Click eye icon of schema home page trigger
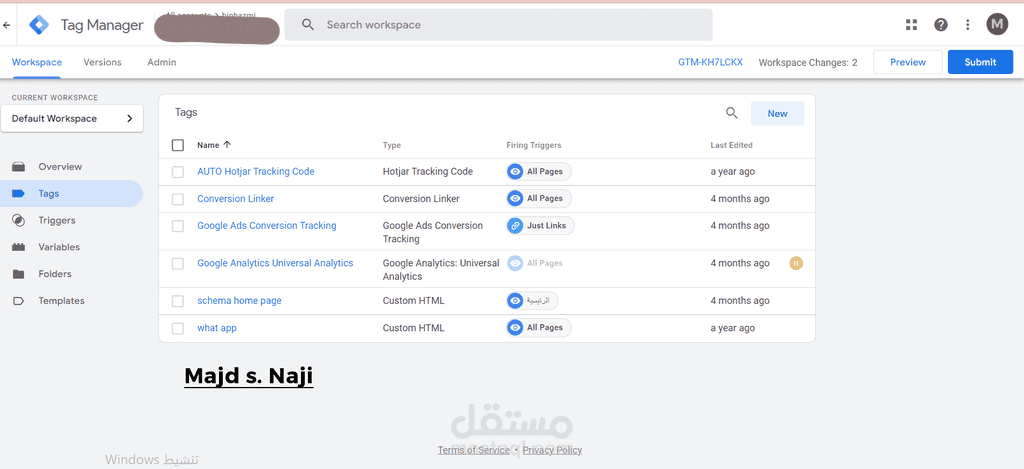This screenshot has height=469, width=1024. pos(515,300)
